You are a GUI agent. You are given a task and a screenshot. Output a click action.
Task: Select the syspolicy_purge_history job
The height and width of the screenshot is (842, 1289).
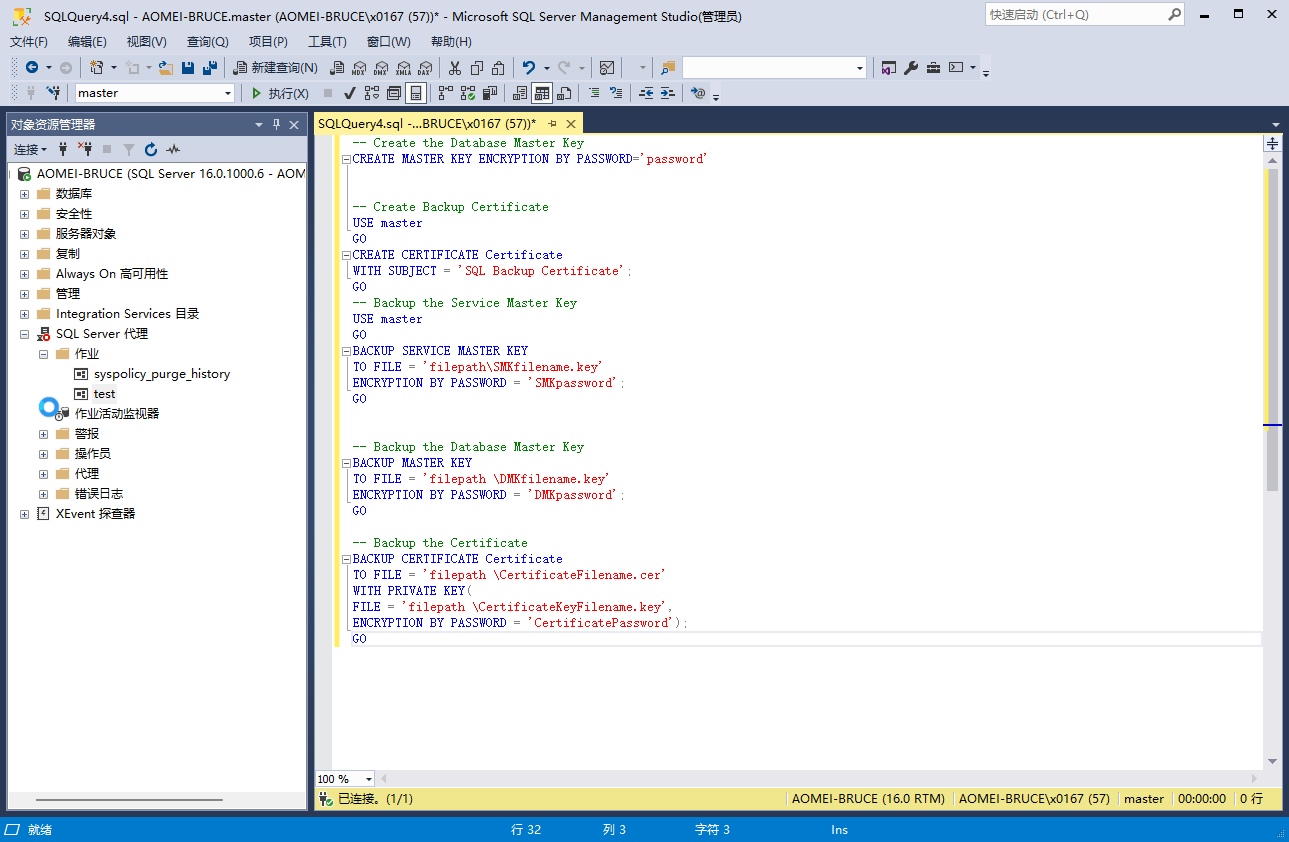point(162,374)
